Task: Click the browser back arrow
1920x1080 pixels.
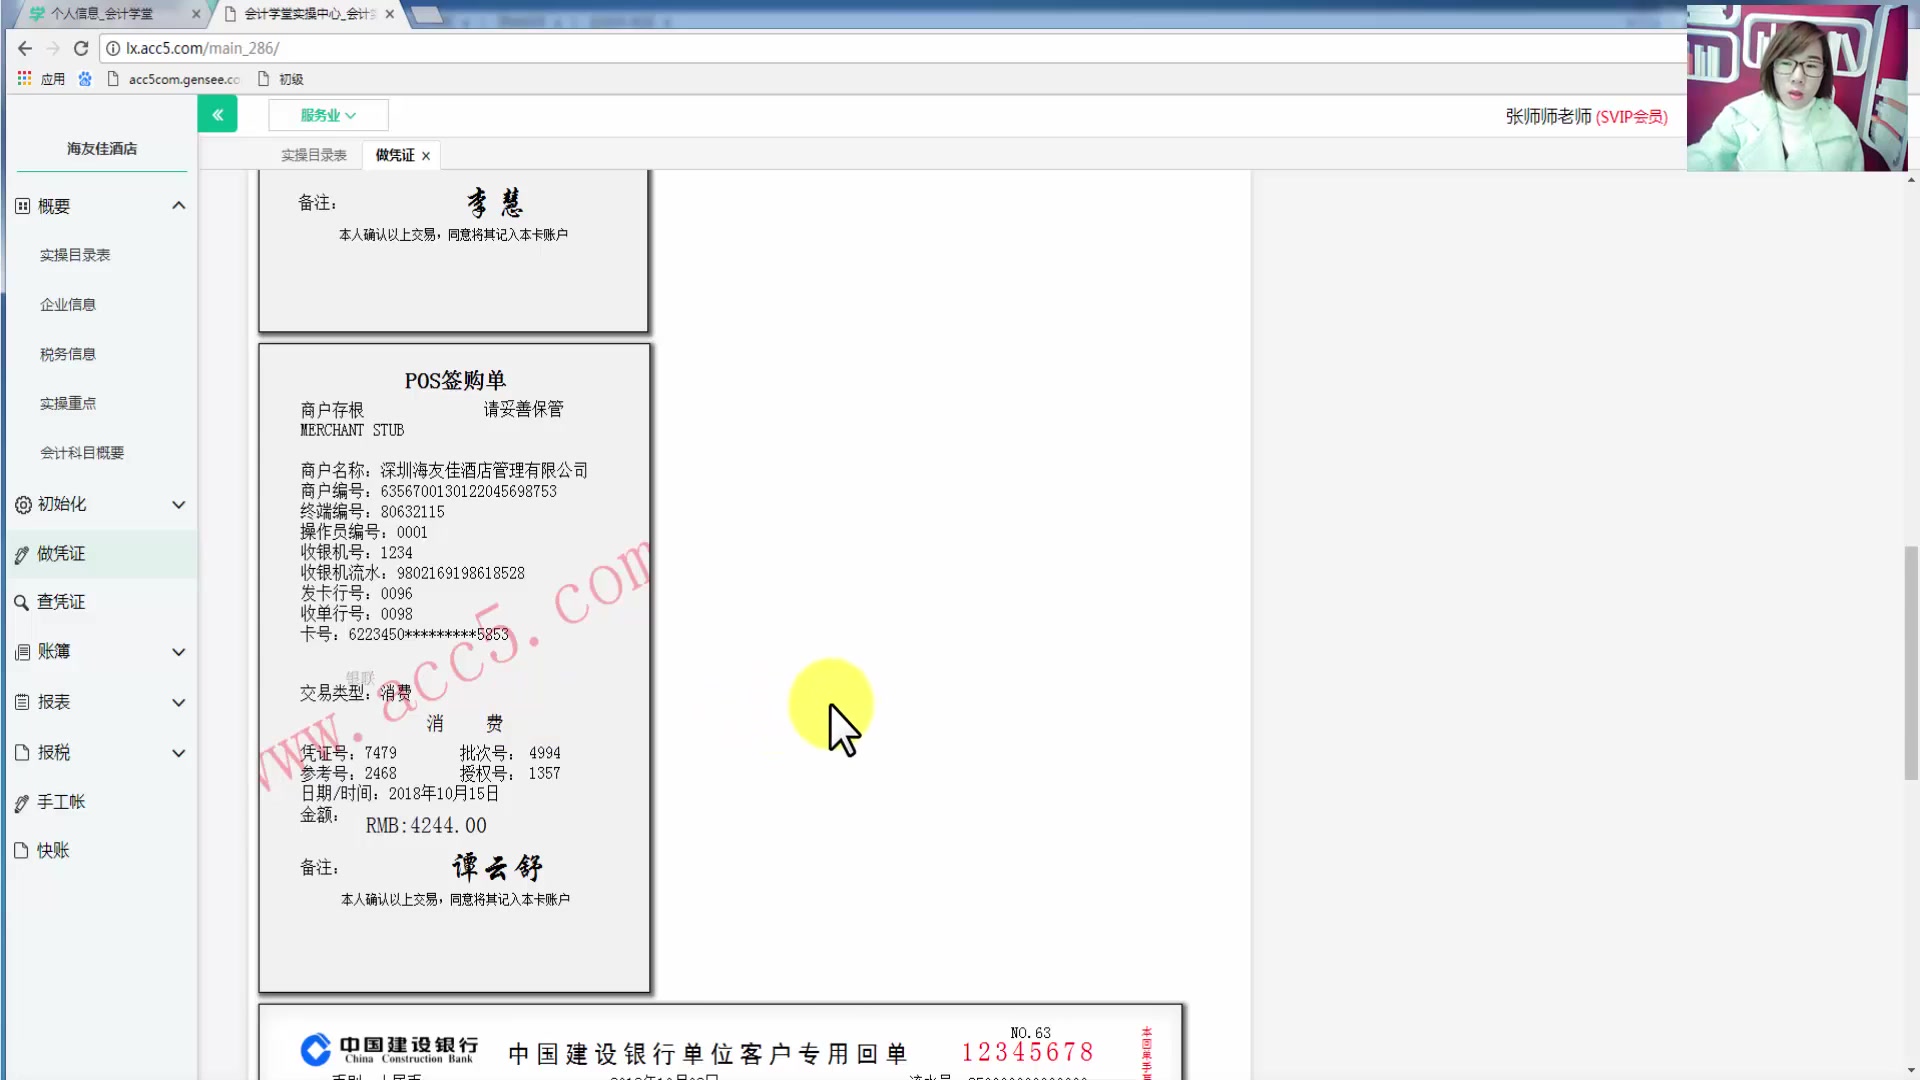Action: click(x=24, y=48)
